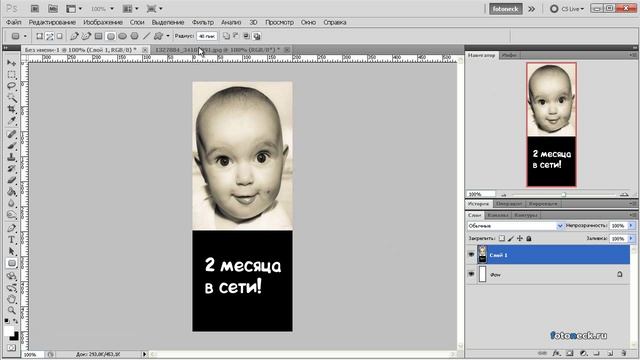
Task: Delete layer with the trash icon
Action: (x=624, y=353)
